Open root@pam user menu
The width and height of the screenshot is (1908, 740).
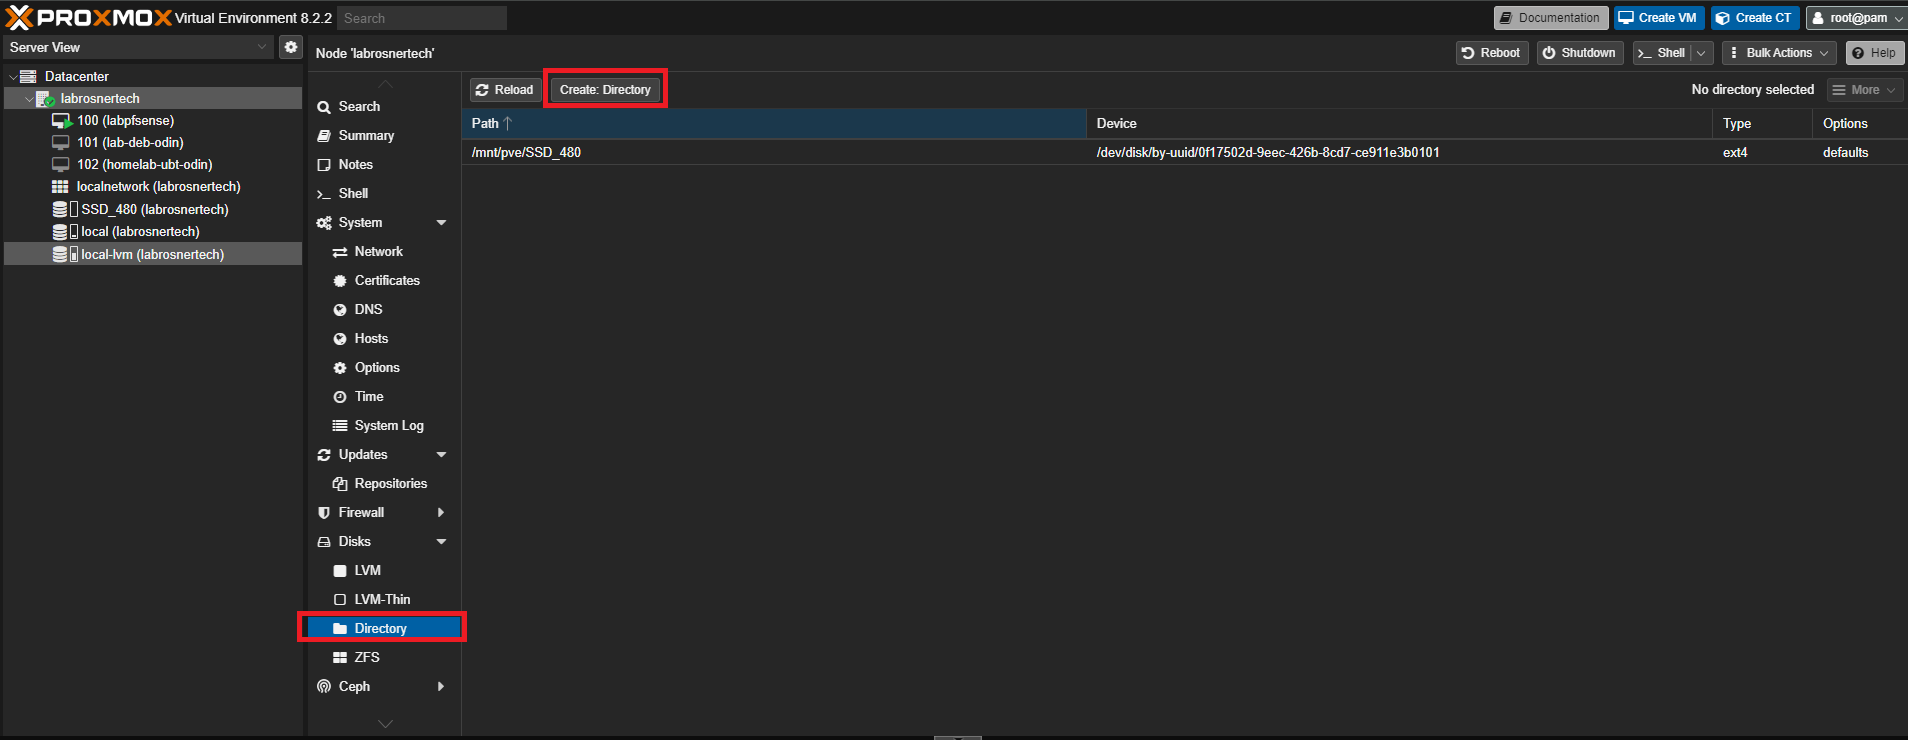[1856, 18]
